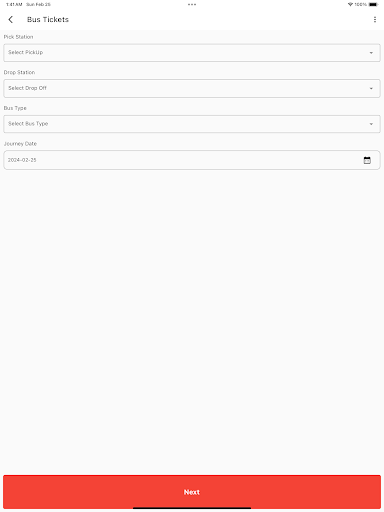Open the calendar icon in Journey Date
Image resolution: width=384 pixels, height=512 pixels.
point(367,160)
